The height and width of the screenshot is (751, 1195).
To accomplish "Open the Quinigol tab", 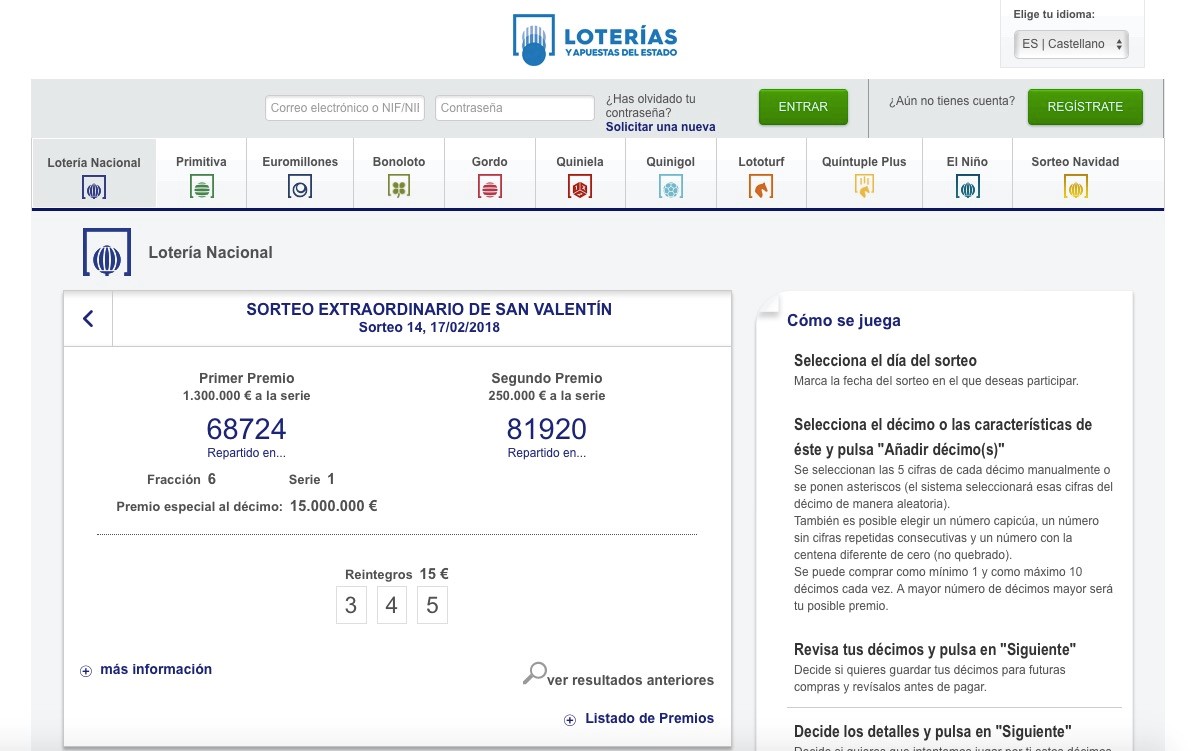I will [x=671, y=173].
